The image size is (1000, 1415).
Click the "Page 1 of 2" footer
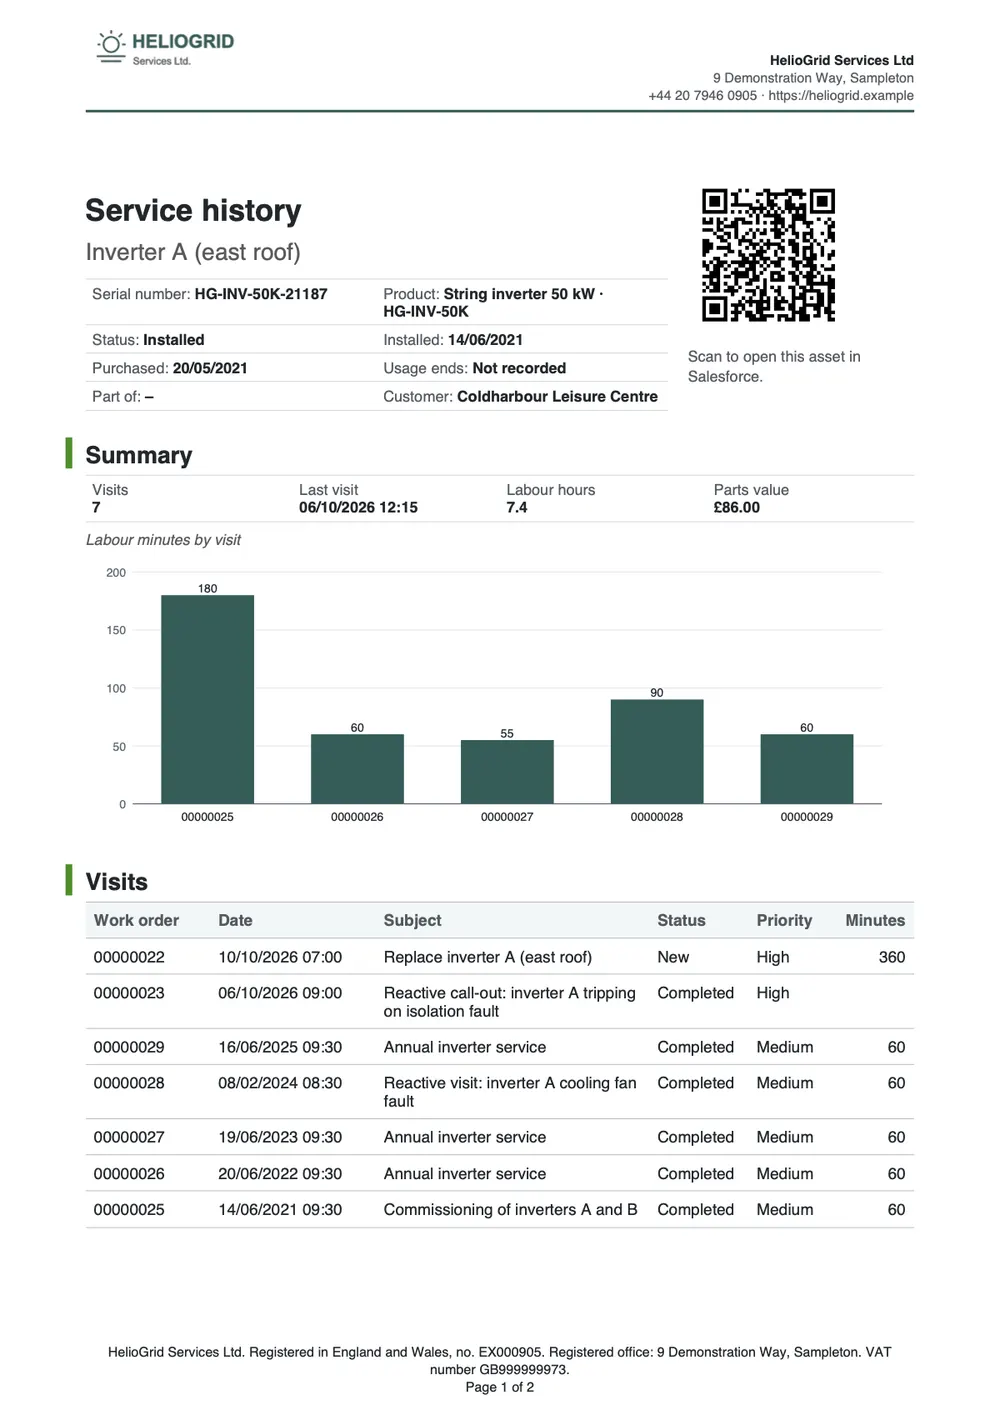[500, 1387]
